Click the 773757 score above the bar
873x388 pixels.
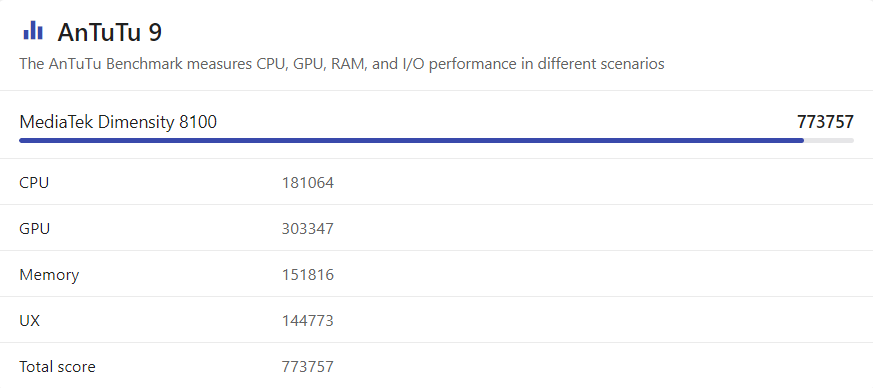[x=825, y=122]
